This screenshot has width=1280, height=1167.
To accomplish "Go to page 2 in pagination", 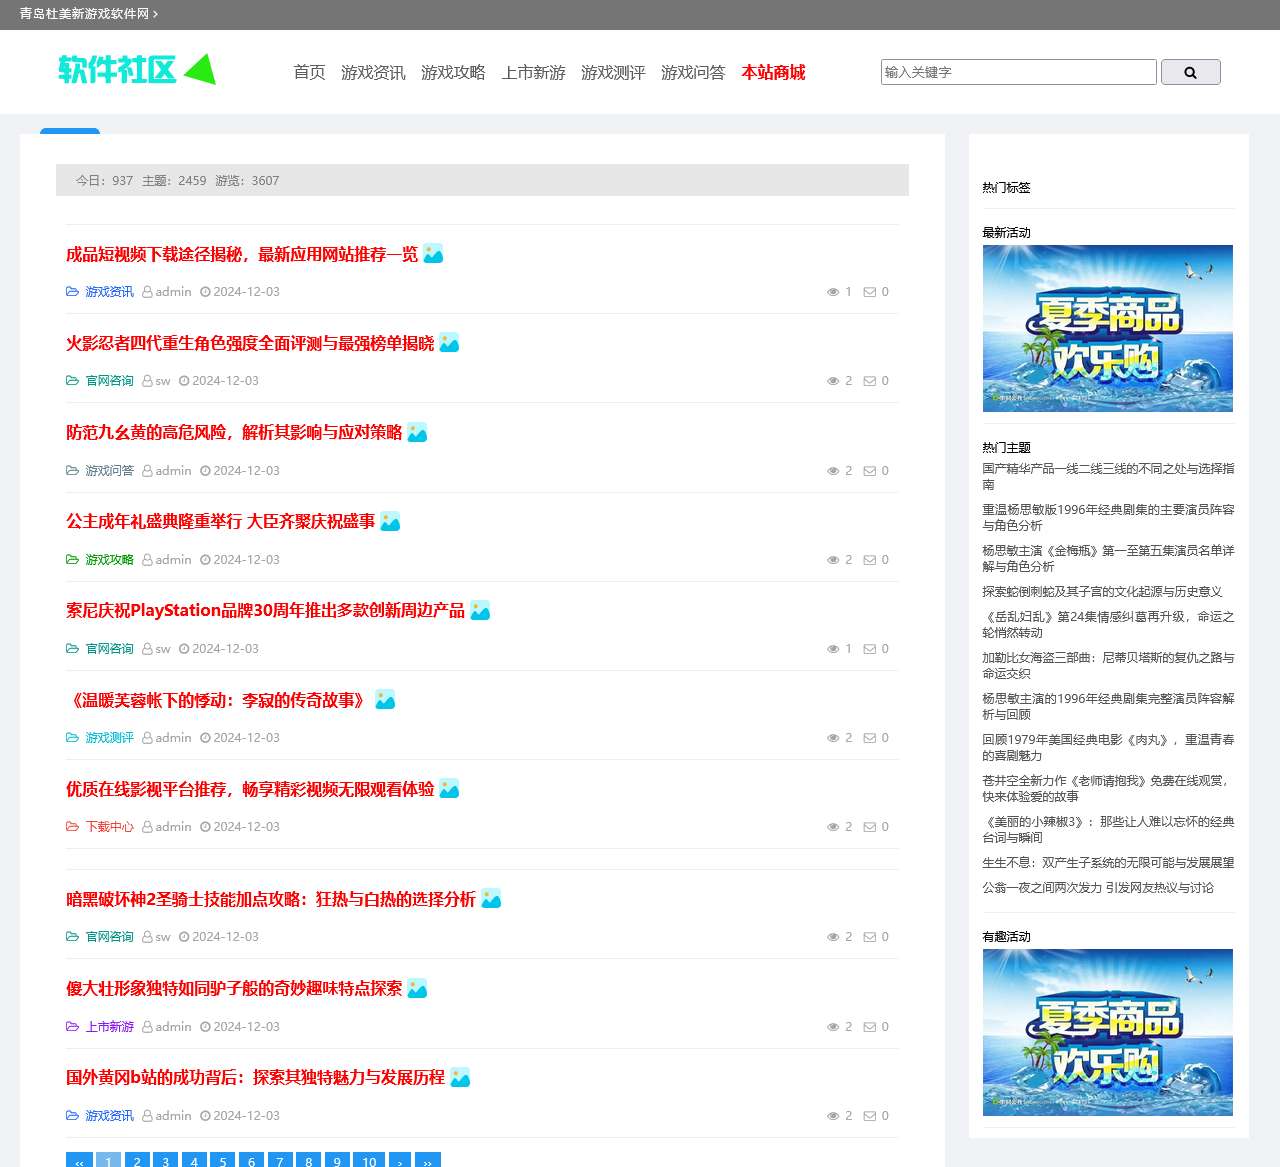I will coord(137,1161).
